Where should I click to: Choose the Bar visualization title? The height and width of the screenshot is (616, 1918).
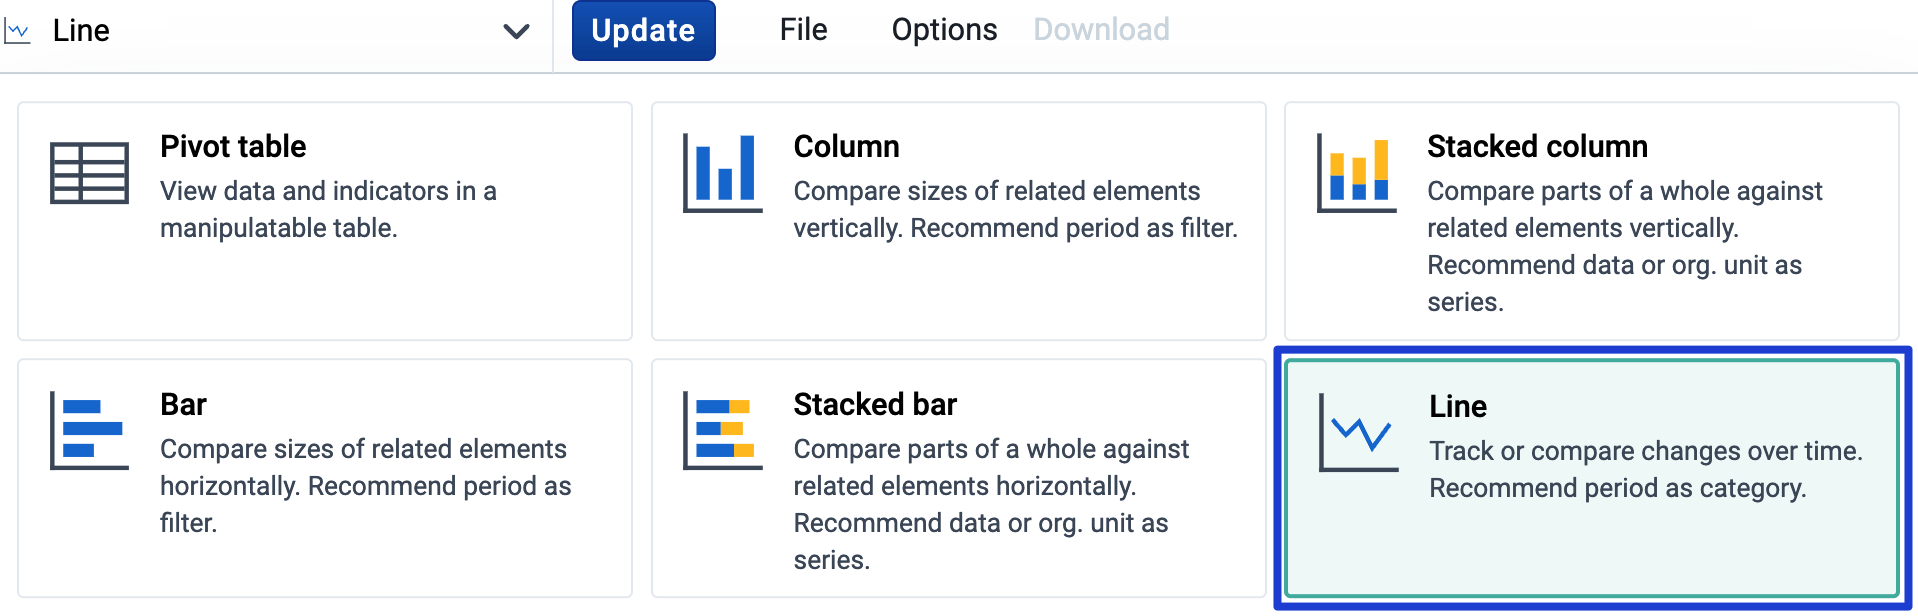click(183, 404)
